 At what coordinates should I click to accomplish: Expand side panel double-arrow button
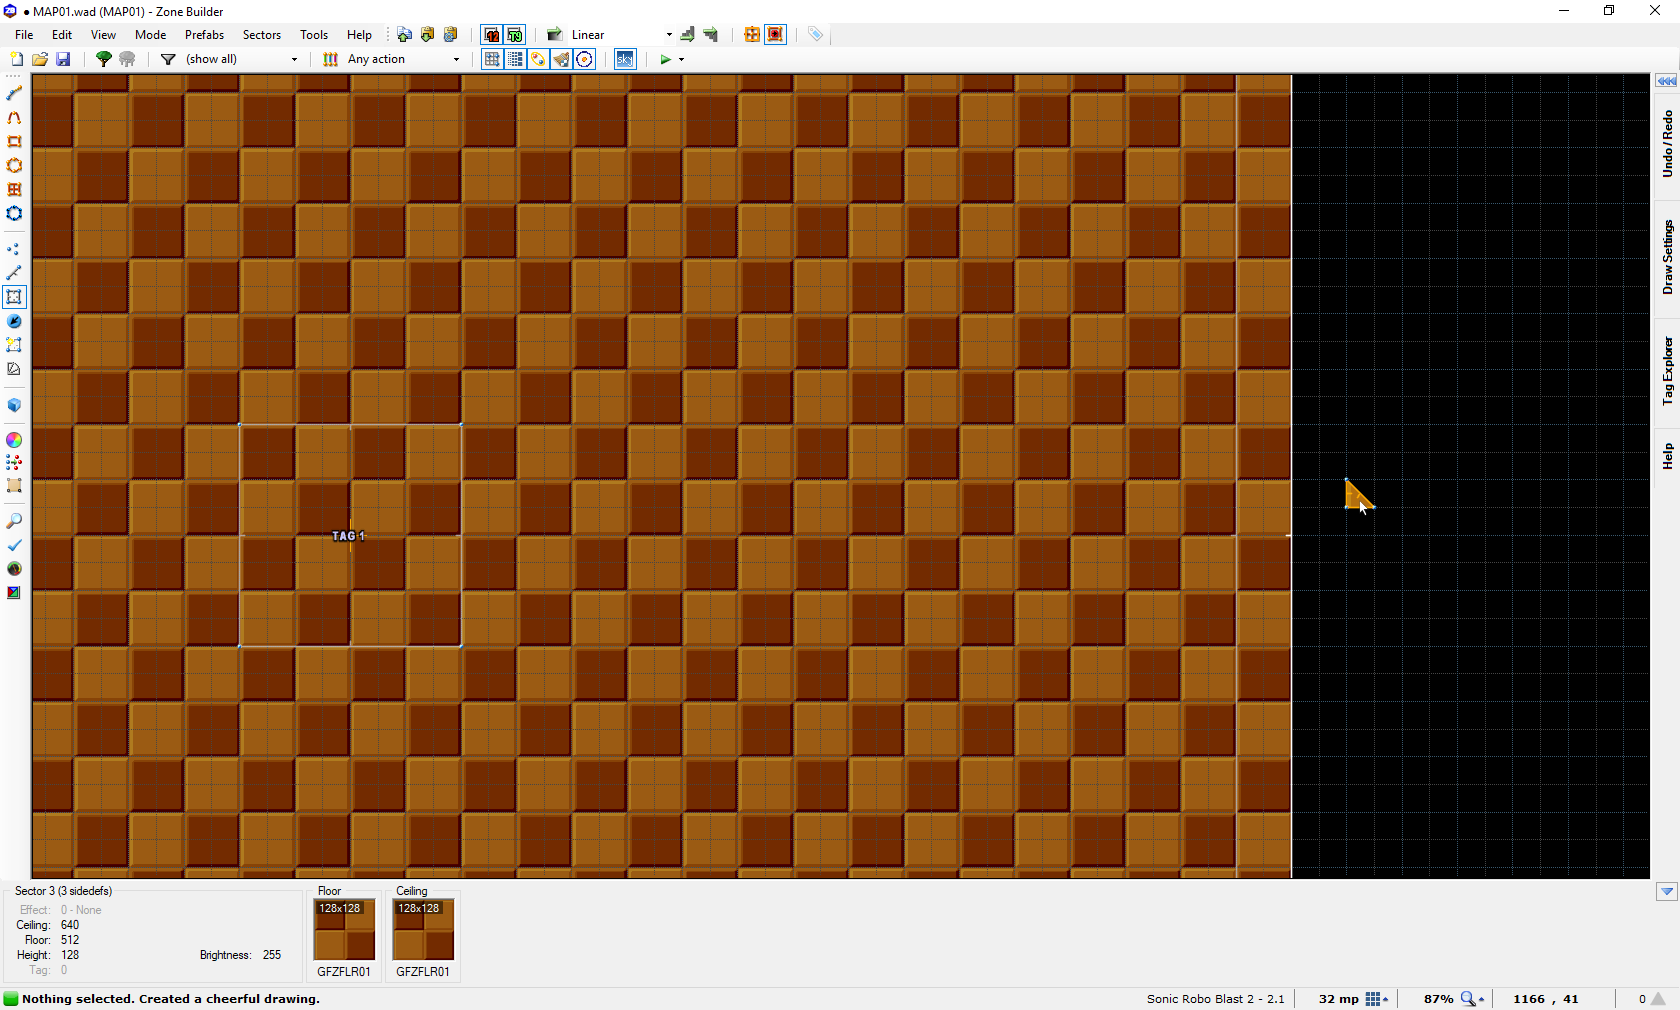click(1666, 80)
